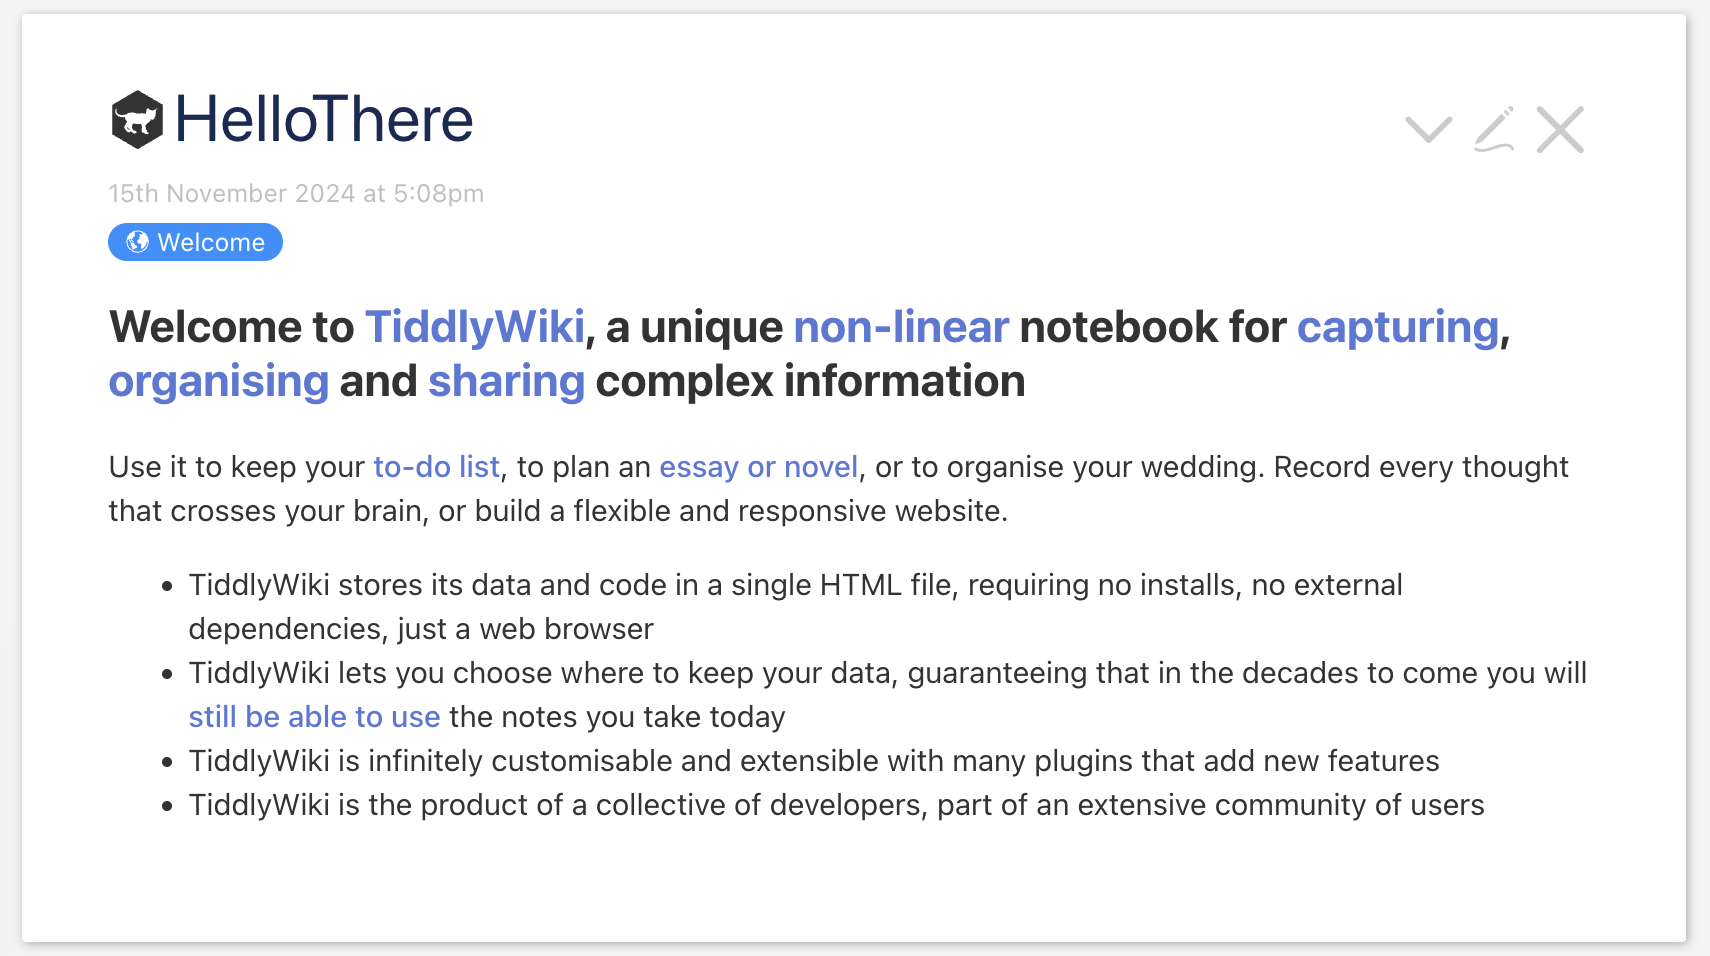This screenshot has width=1710, height=956.
Task: Click the to-do list link
Action: (x=436, y=467)
